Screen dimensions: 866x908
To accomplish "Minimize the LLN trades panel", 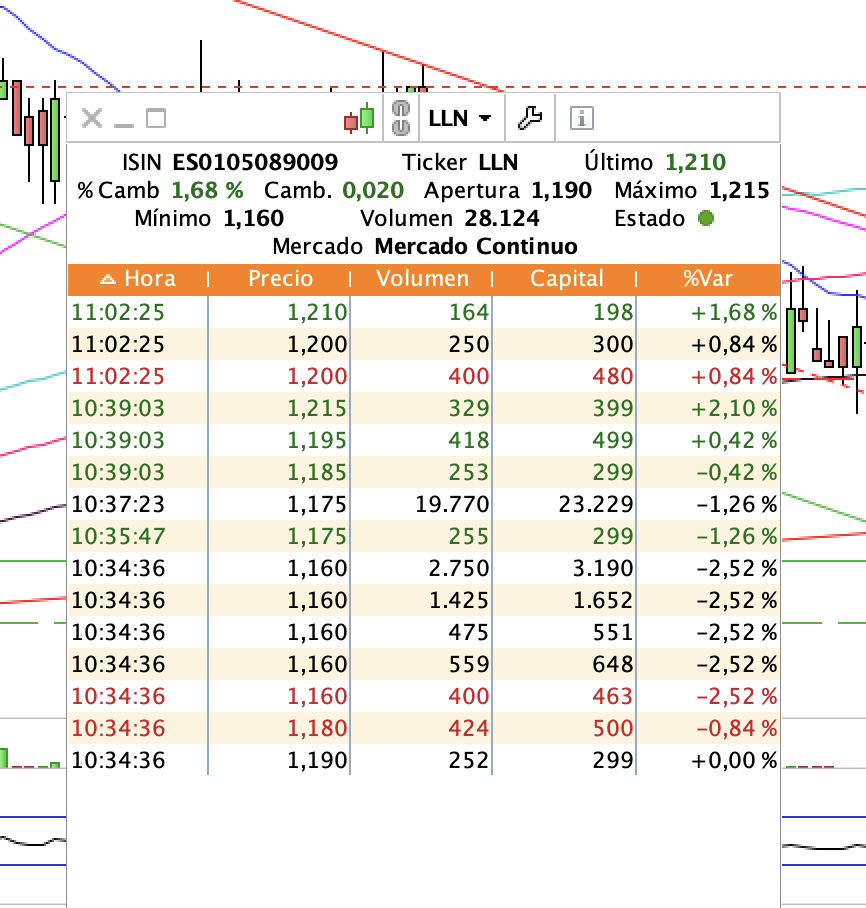I will [x=123, y=125].
